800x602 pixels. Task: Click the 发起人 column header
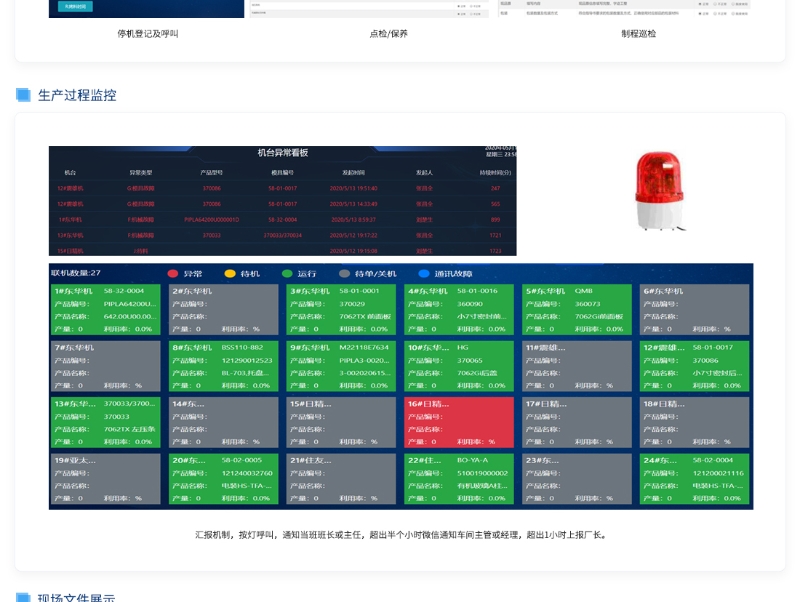tap(424, 173)
